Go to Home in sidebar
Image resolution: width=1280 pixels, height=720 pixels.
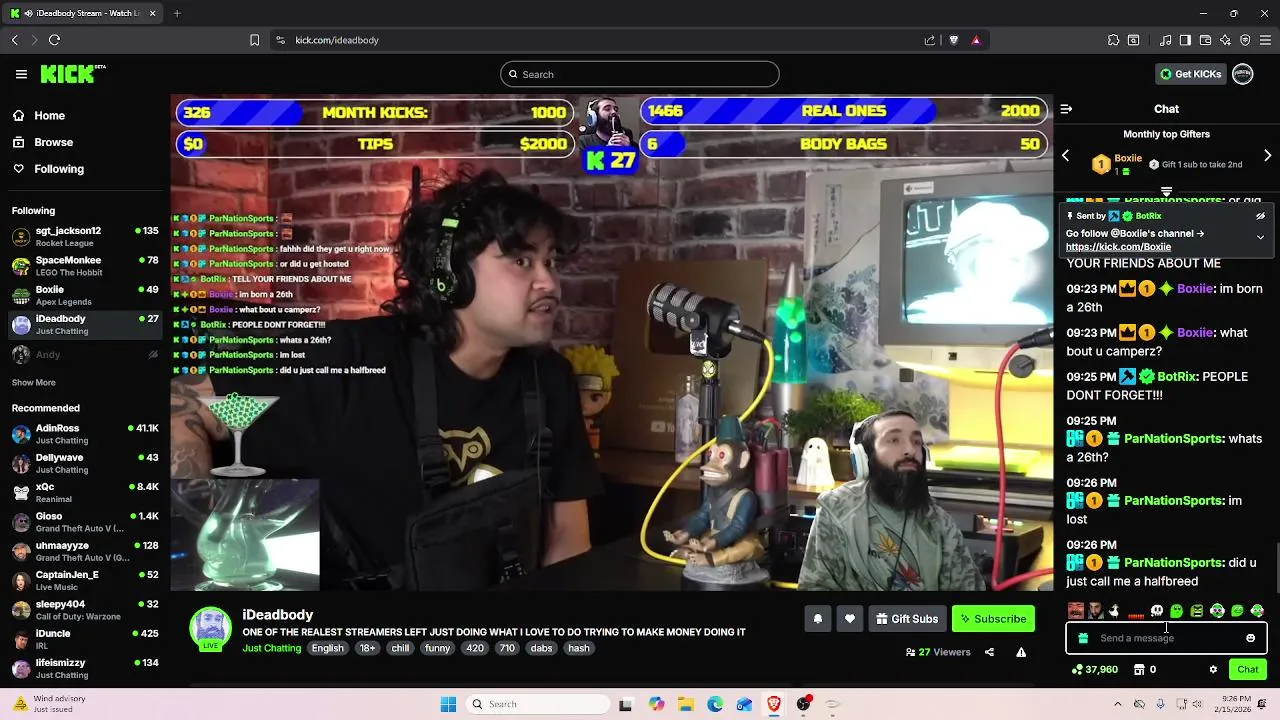click(x=49, y=116)
